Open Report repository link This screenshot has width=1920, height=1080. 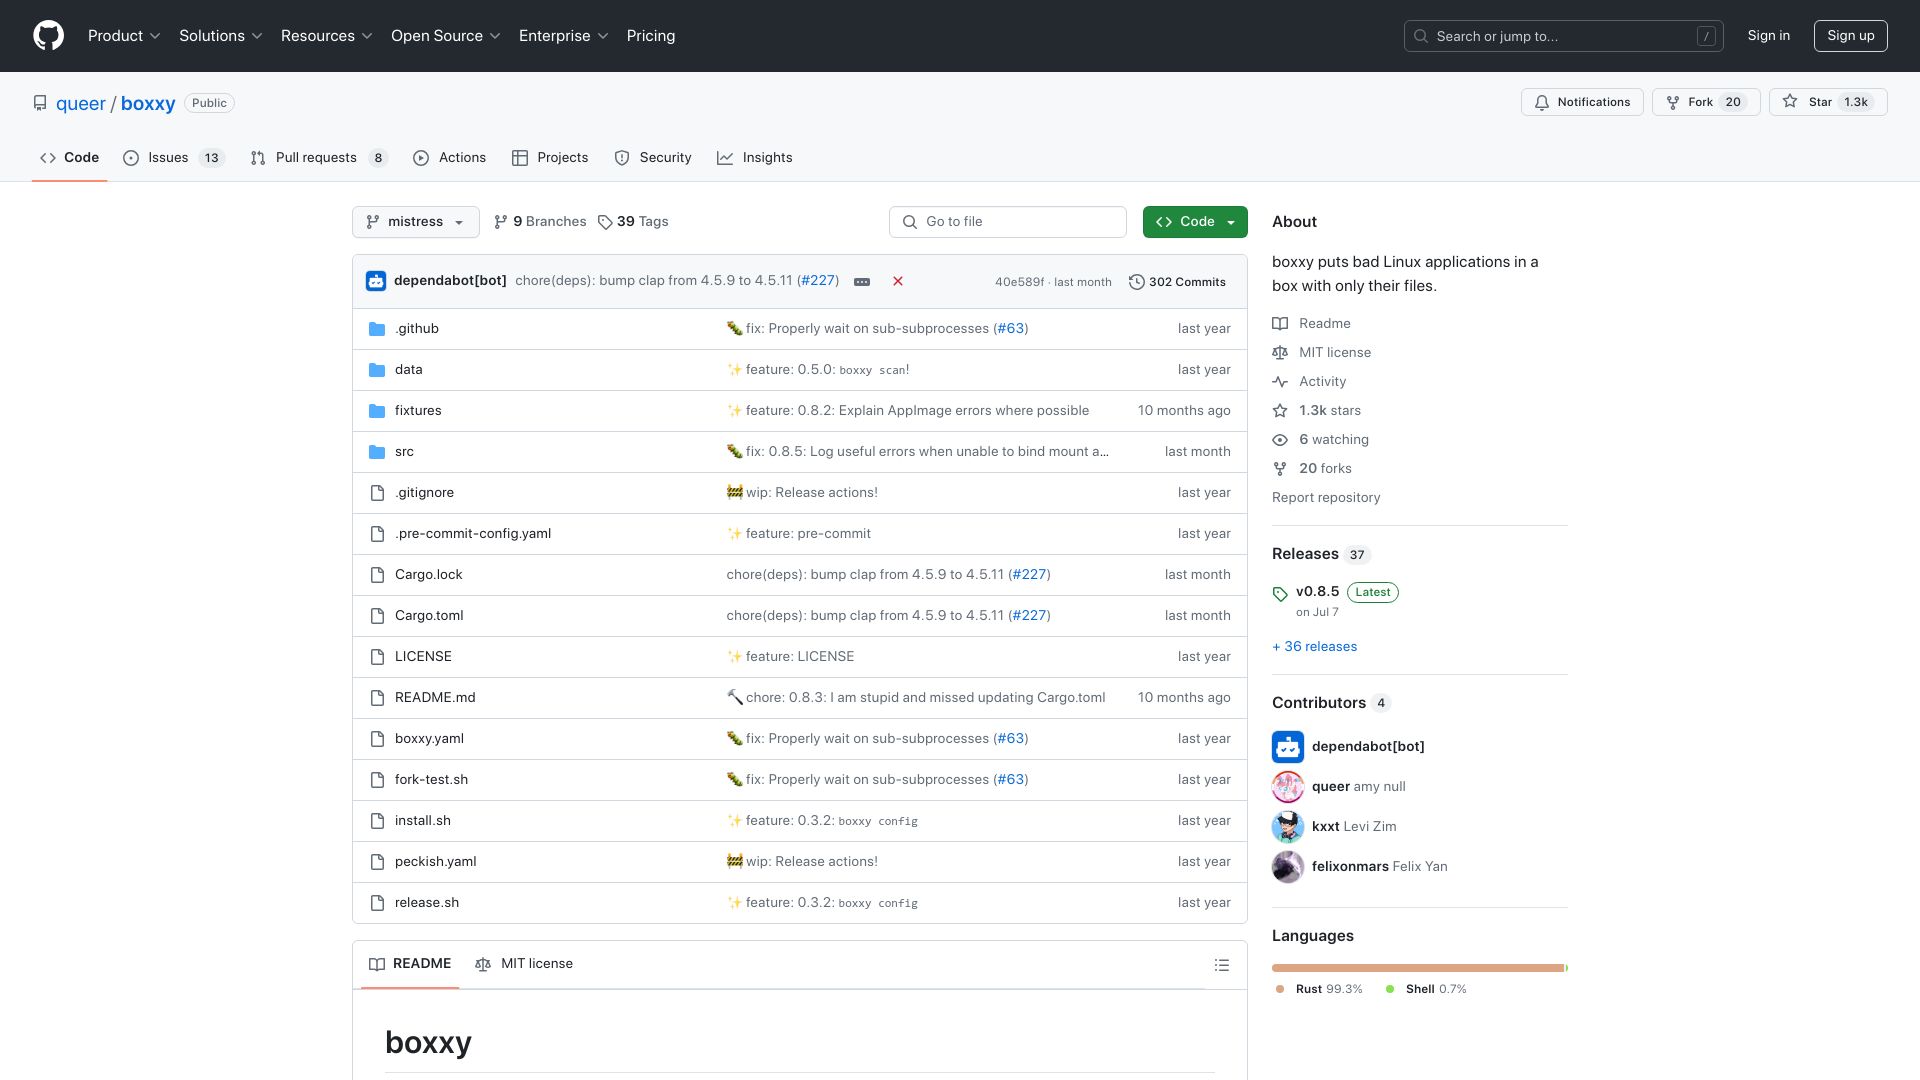1326,498
